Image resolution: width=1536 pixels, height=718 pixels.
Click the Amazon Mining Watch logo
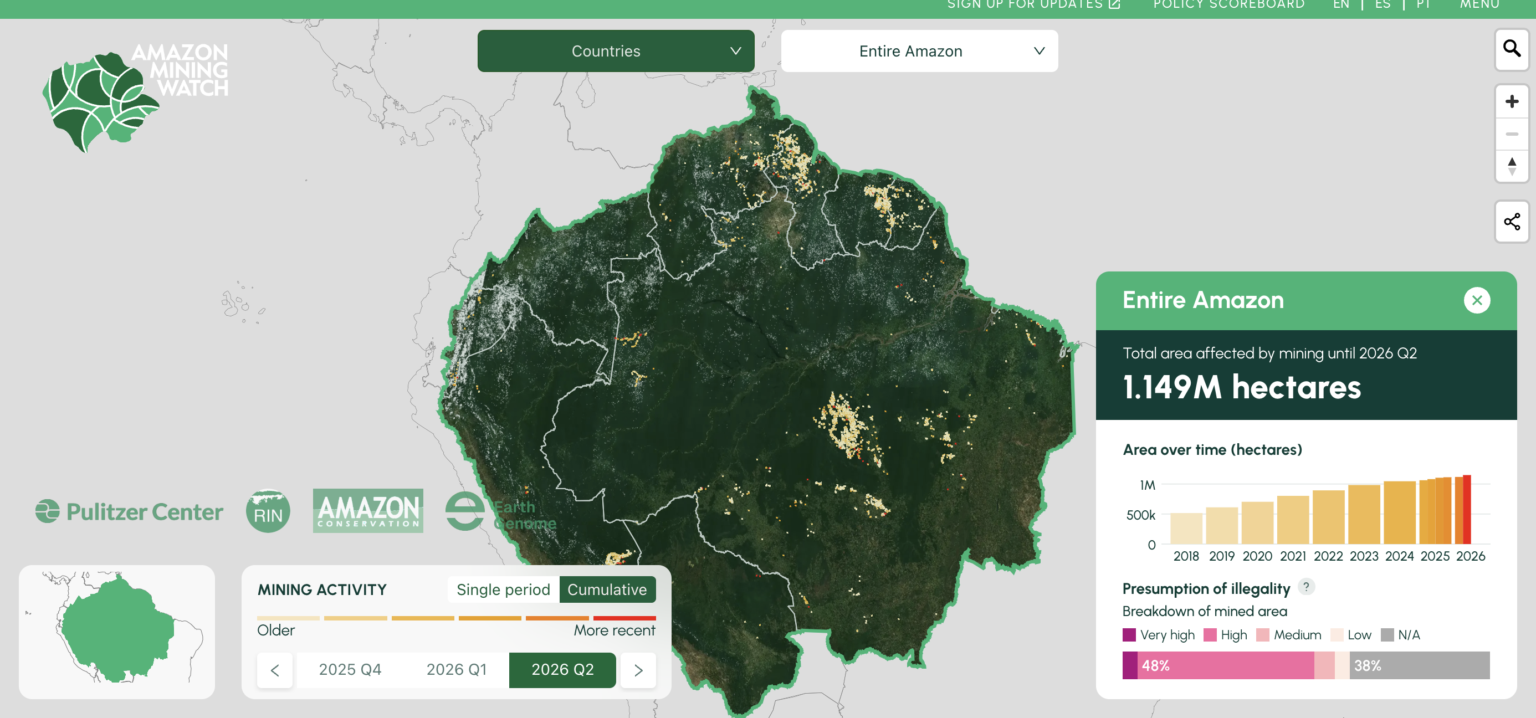(x=136, y=97)
